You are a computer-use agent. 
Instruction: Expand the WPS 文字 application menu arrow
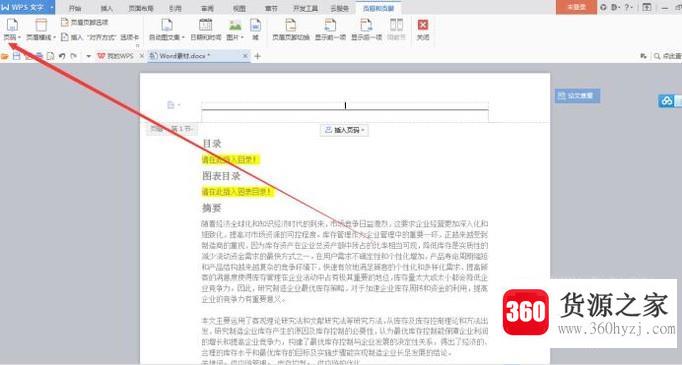52,8
